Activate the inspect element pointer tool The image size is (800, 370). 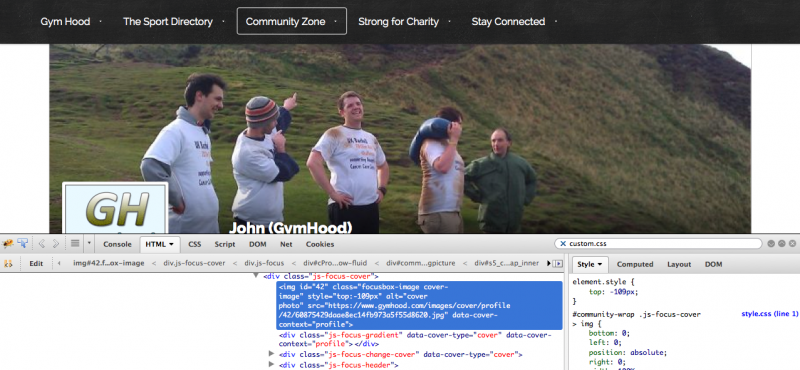(x=22, y=244)
